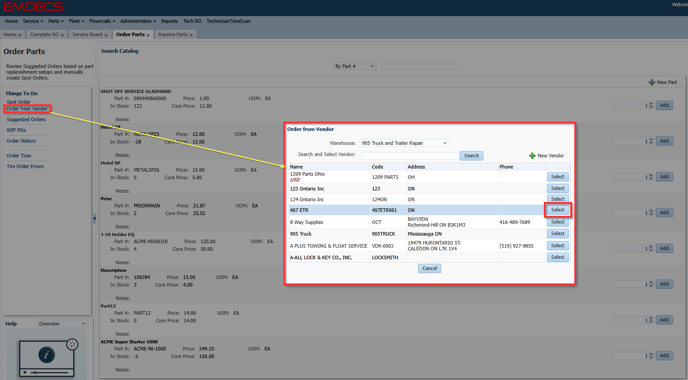Add SHUT OFF SERVICE GLADHAND part
688x380 pixels.
point(664,105)
